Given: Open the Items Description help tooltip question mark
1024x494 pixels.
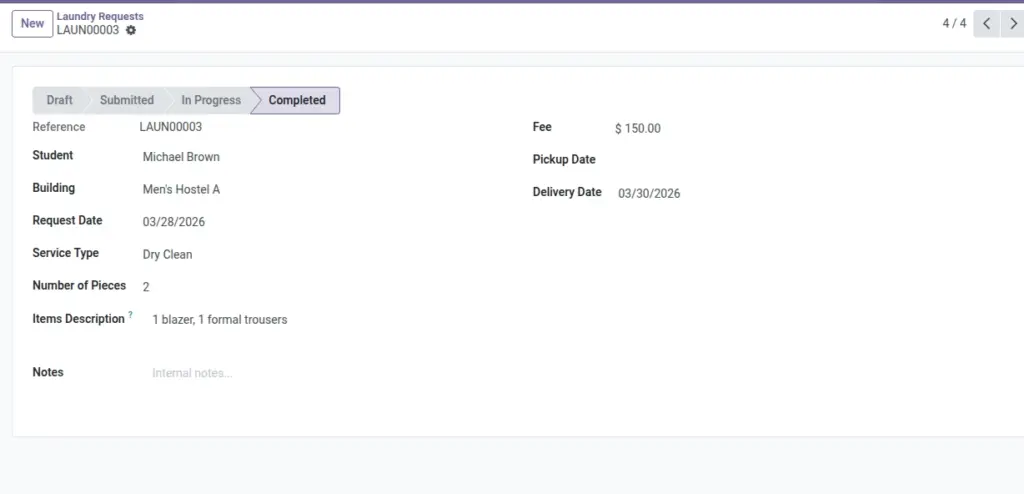Looking at the screenshot, I should click(130, 315).
